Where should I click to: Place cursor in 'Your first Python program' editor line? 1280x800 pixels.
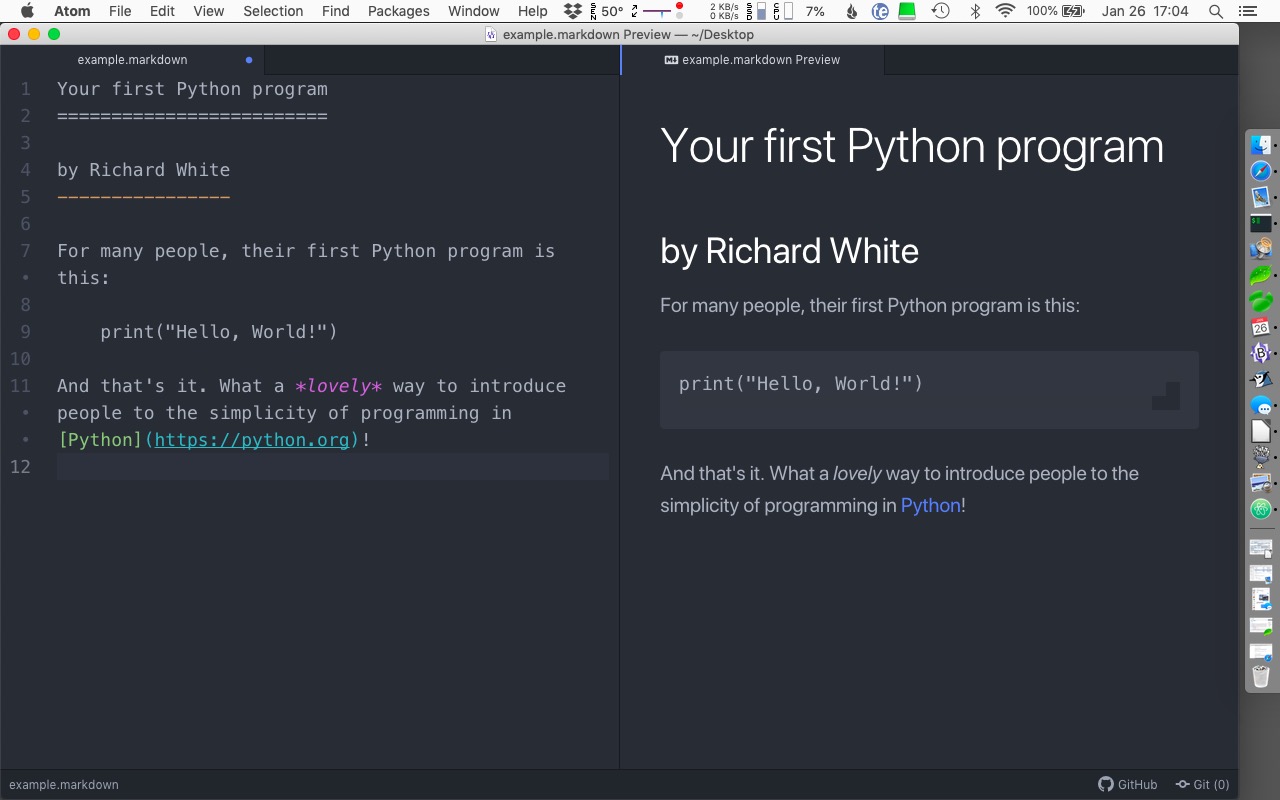tap(192, 89)
